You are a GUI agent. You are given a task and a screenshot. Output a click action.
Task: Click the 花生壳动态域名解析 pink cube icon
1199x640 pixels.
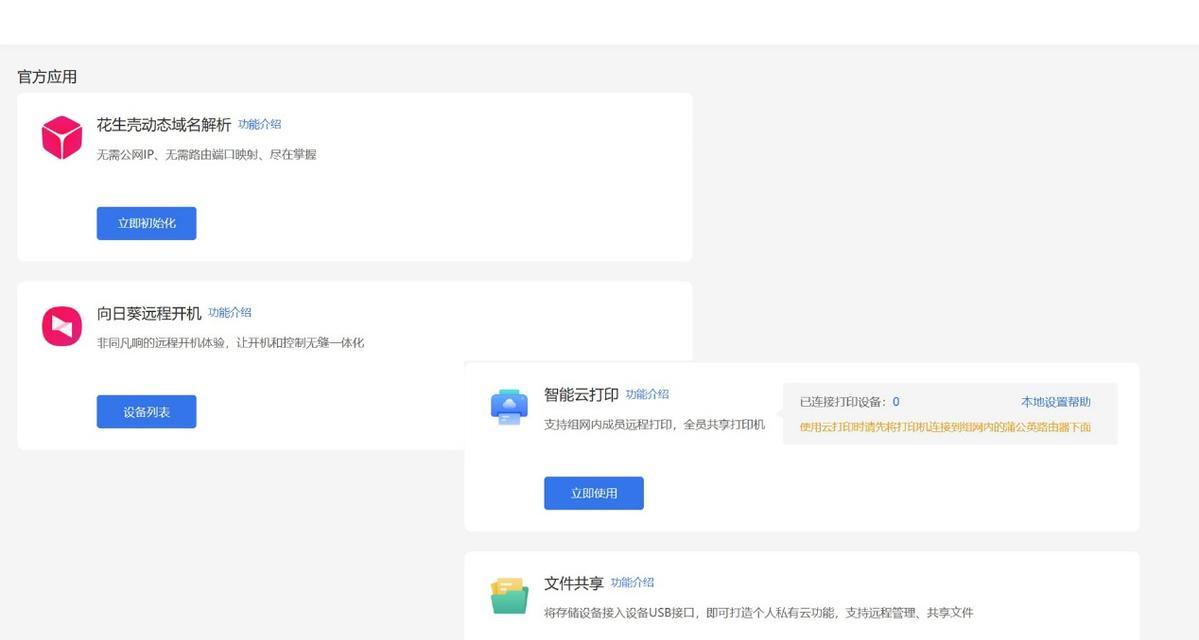(x=61, y=138)
